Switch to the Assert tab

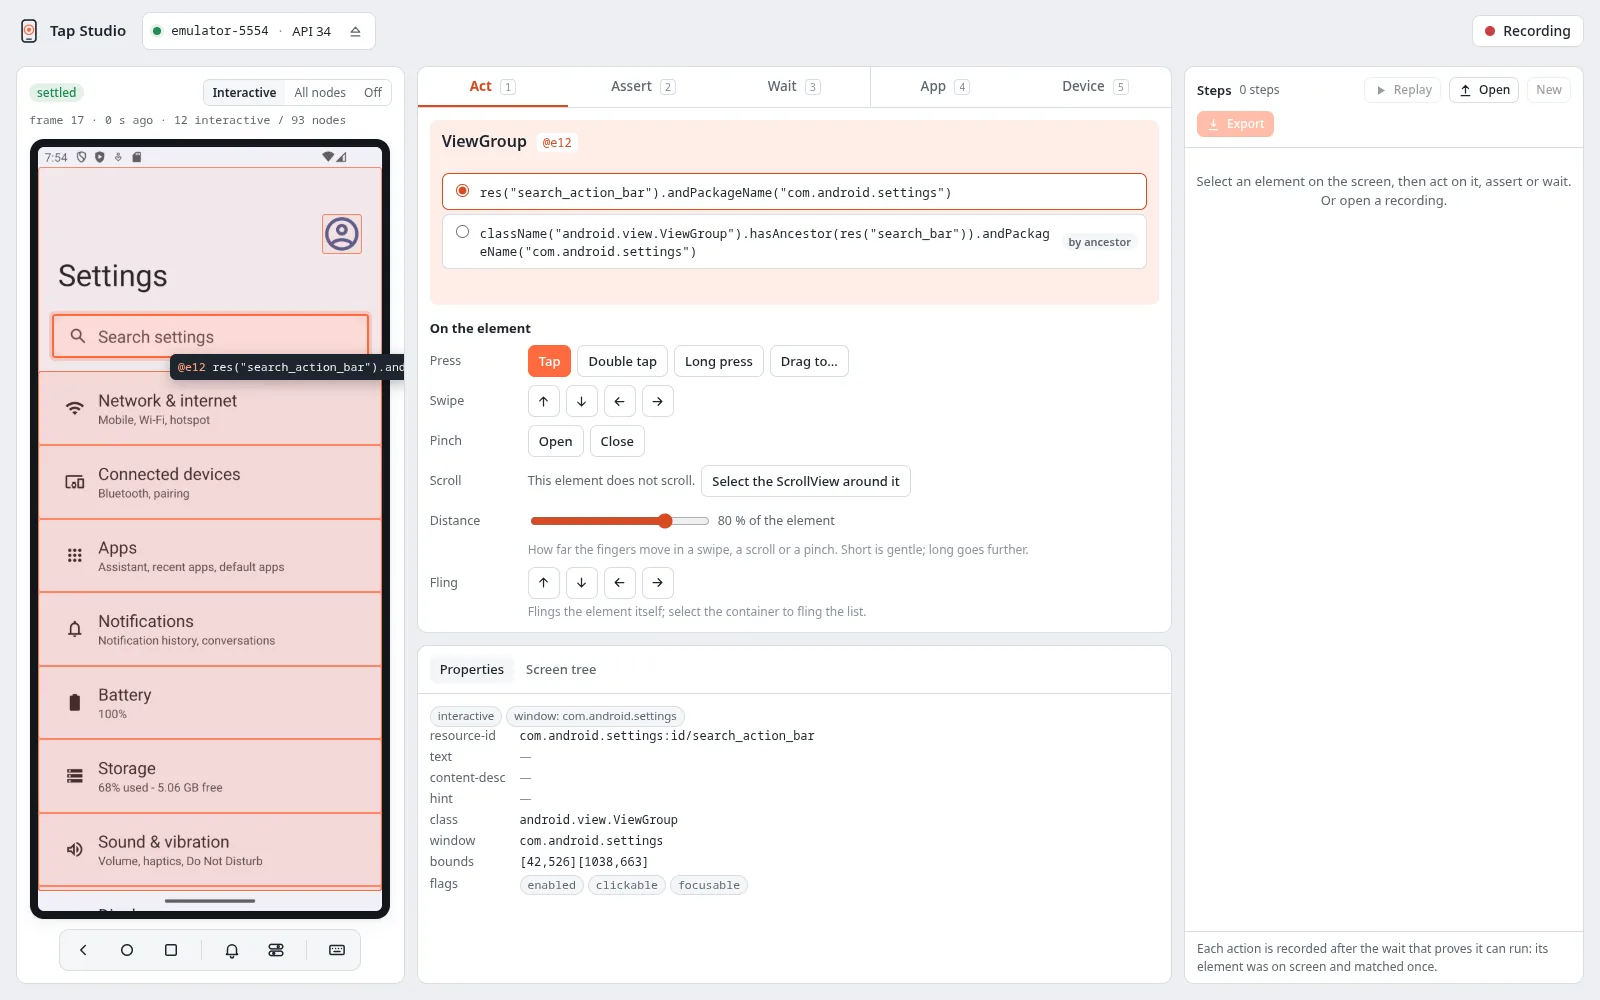pyautogui.click(x=643, y=87)
